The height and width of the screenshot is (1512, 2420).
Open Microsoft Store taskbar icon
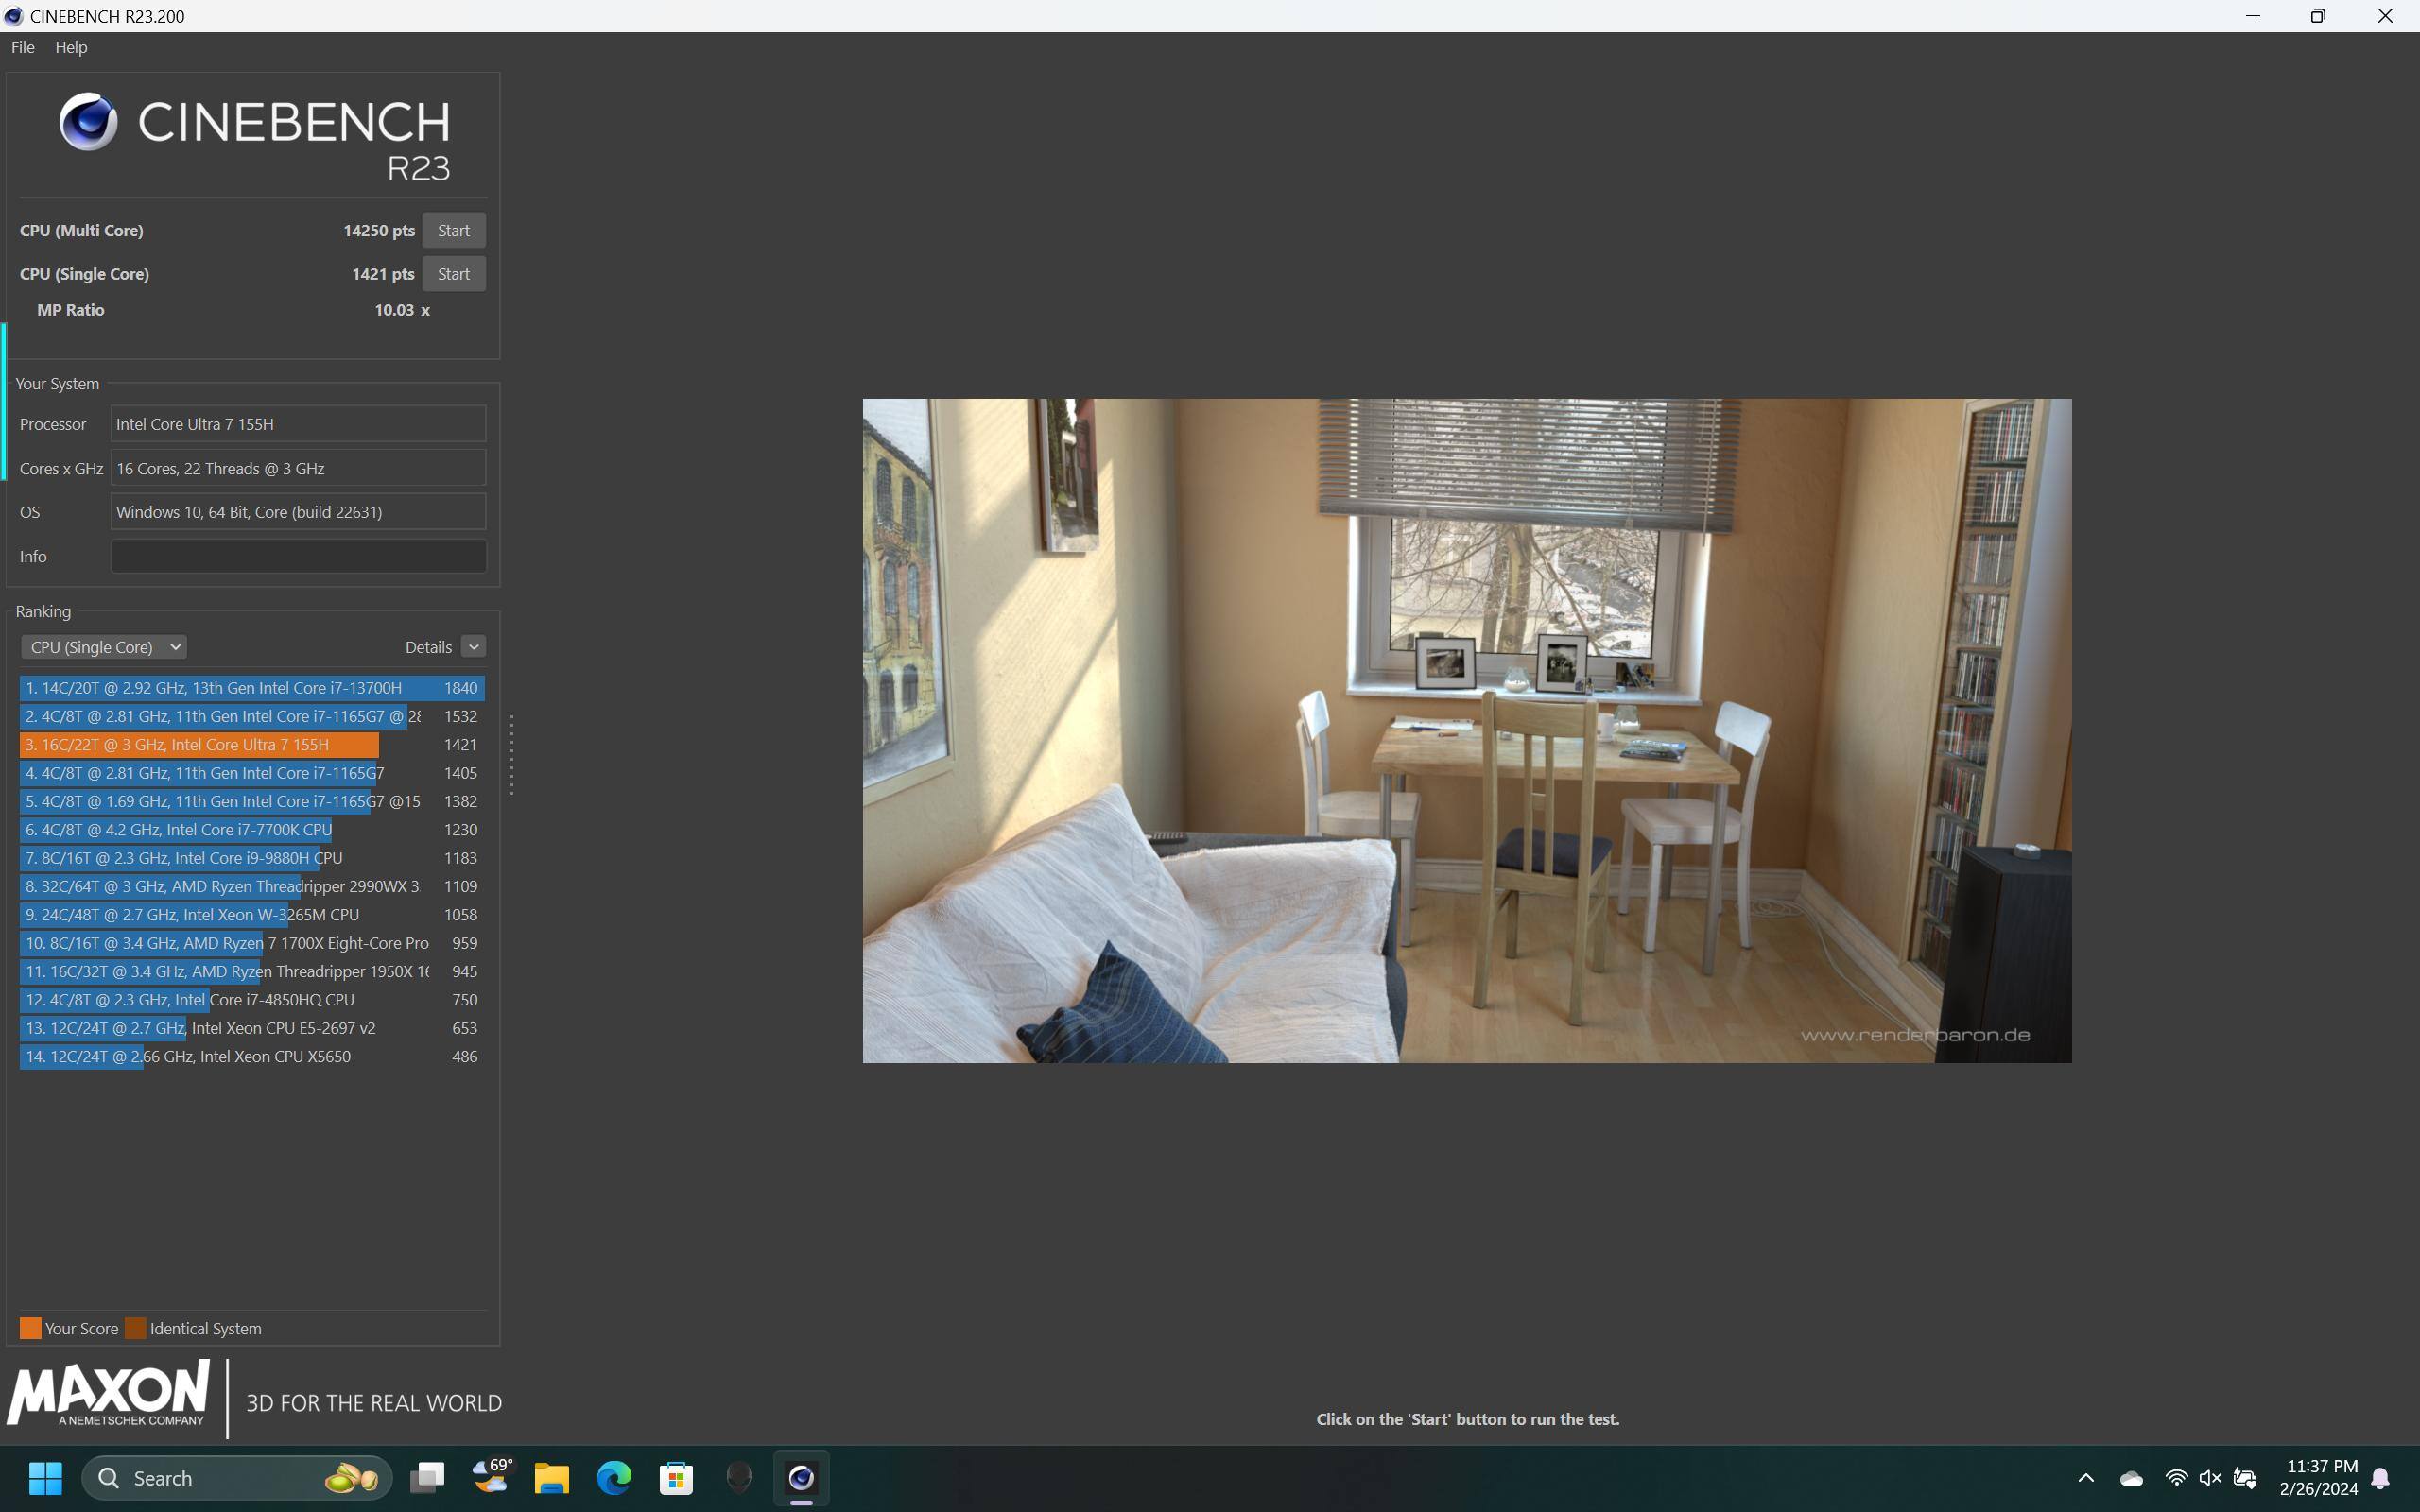coord(676,1477)
